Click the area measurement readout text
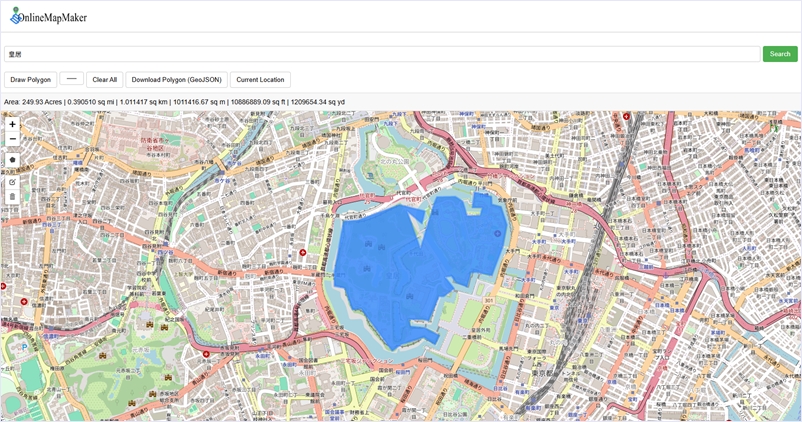Image resolution: width=802 pixels, height=422 pixels. click(x=174, y=102)
